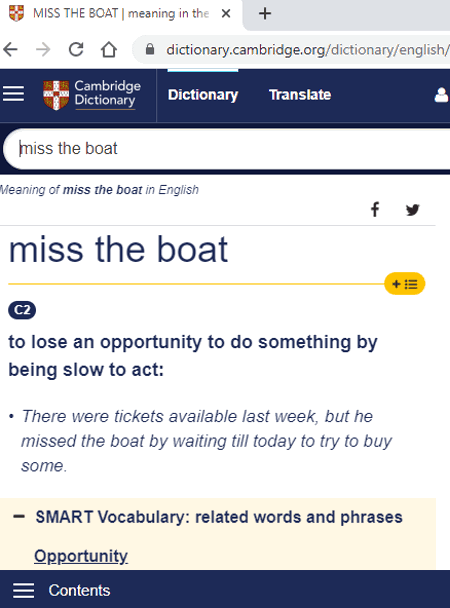Image resolution: width=450 pixels, height=608 pixels.
Task: Share the entry on Facebook
Action: pos(375,209)
